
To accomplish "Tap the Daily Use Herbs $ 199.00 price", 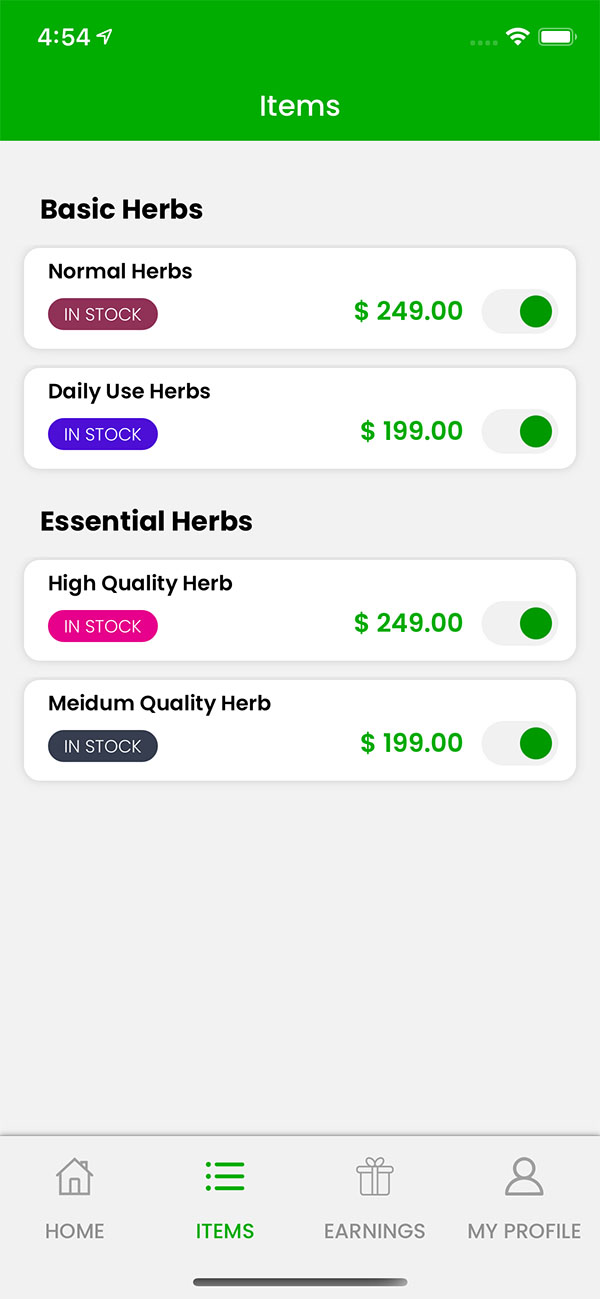I will [x=411, y=431].
